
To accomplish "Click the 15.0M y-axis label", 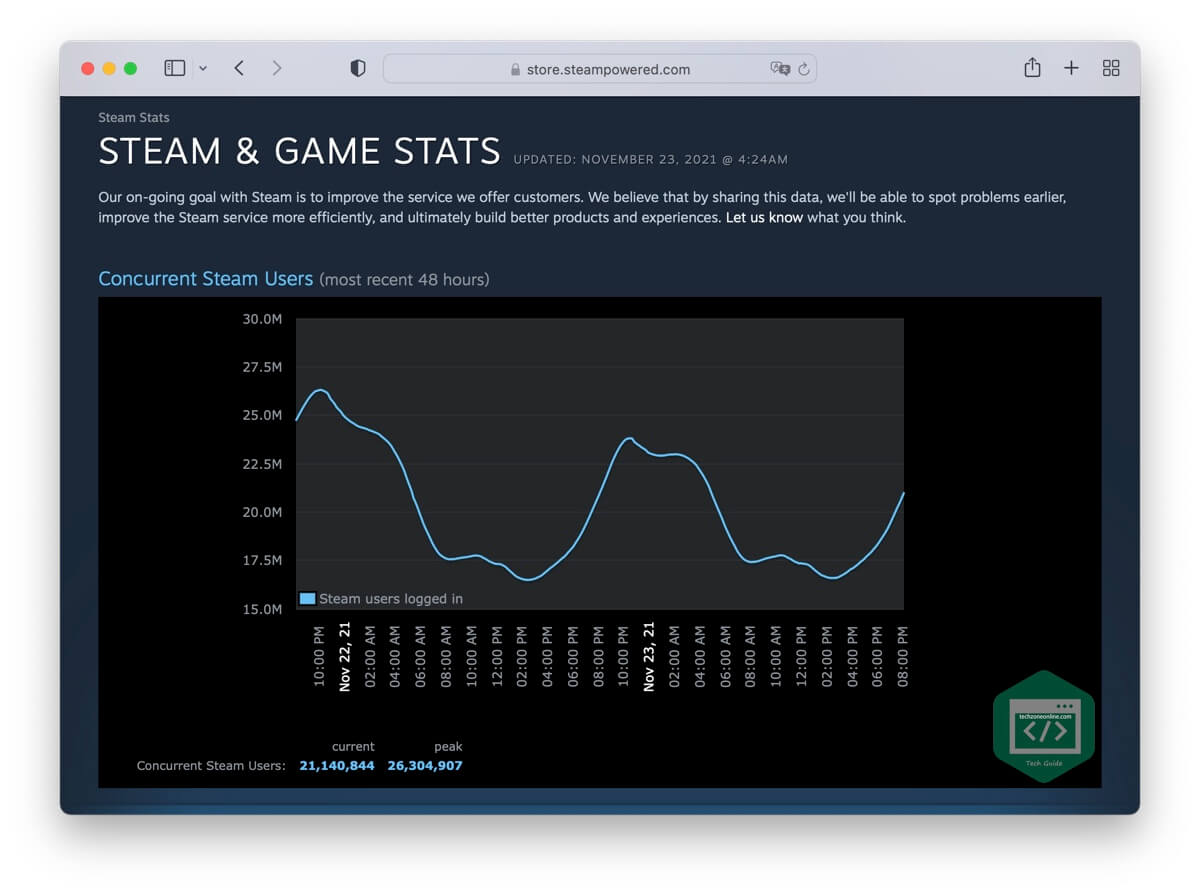I will (262, 609).
